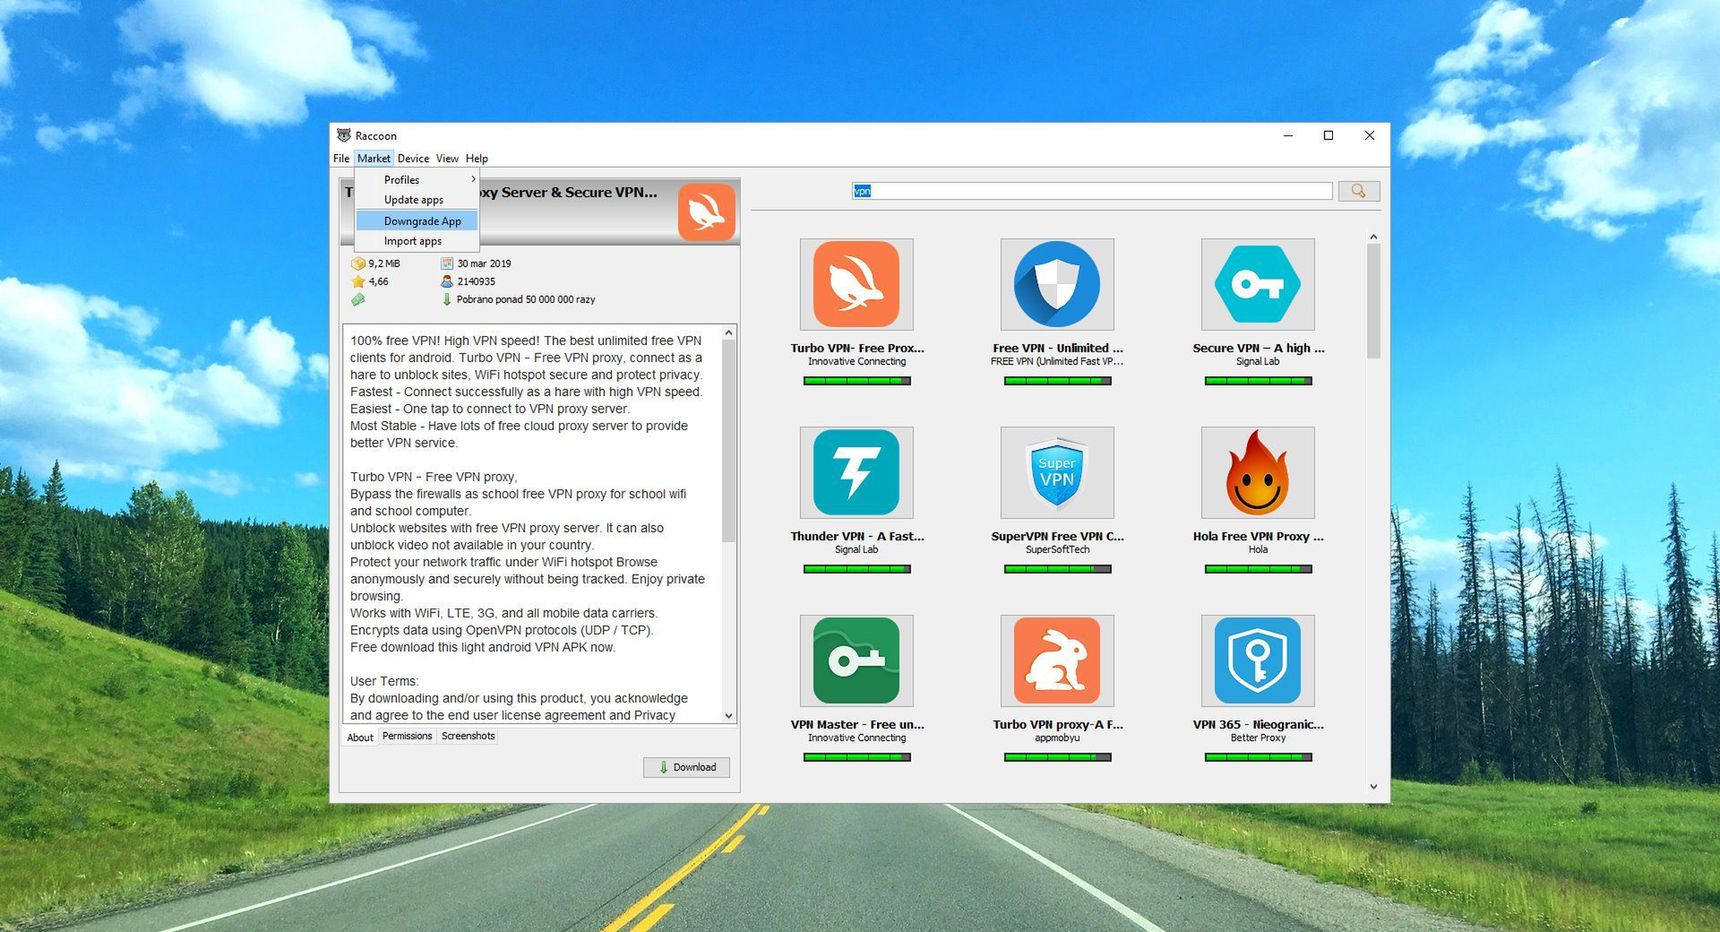The width and height of the screenshot is (1720, 932).
Task: Choose Update apps from Market menu
Action: pos(417,200)
